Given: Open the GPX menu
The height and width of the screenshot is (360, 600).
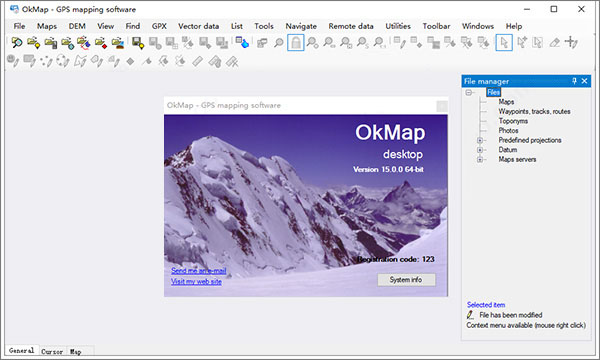Looking at the screenshot, I should [159, 26].
